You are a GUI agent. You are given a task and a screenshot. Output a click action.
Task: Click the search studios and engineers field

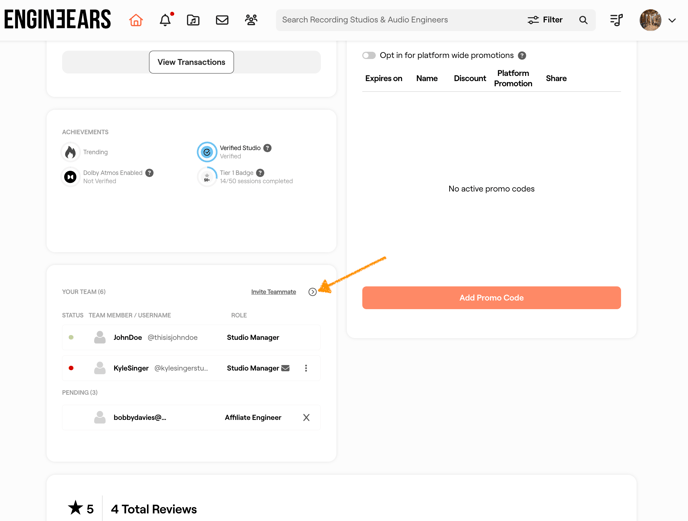pyautogui.click(x=400, y=20)
